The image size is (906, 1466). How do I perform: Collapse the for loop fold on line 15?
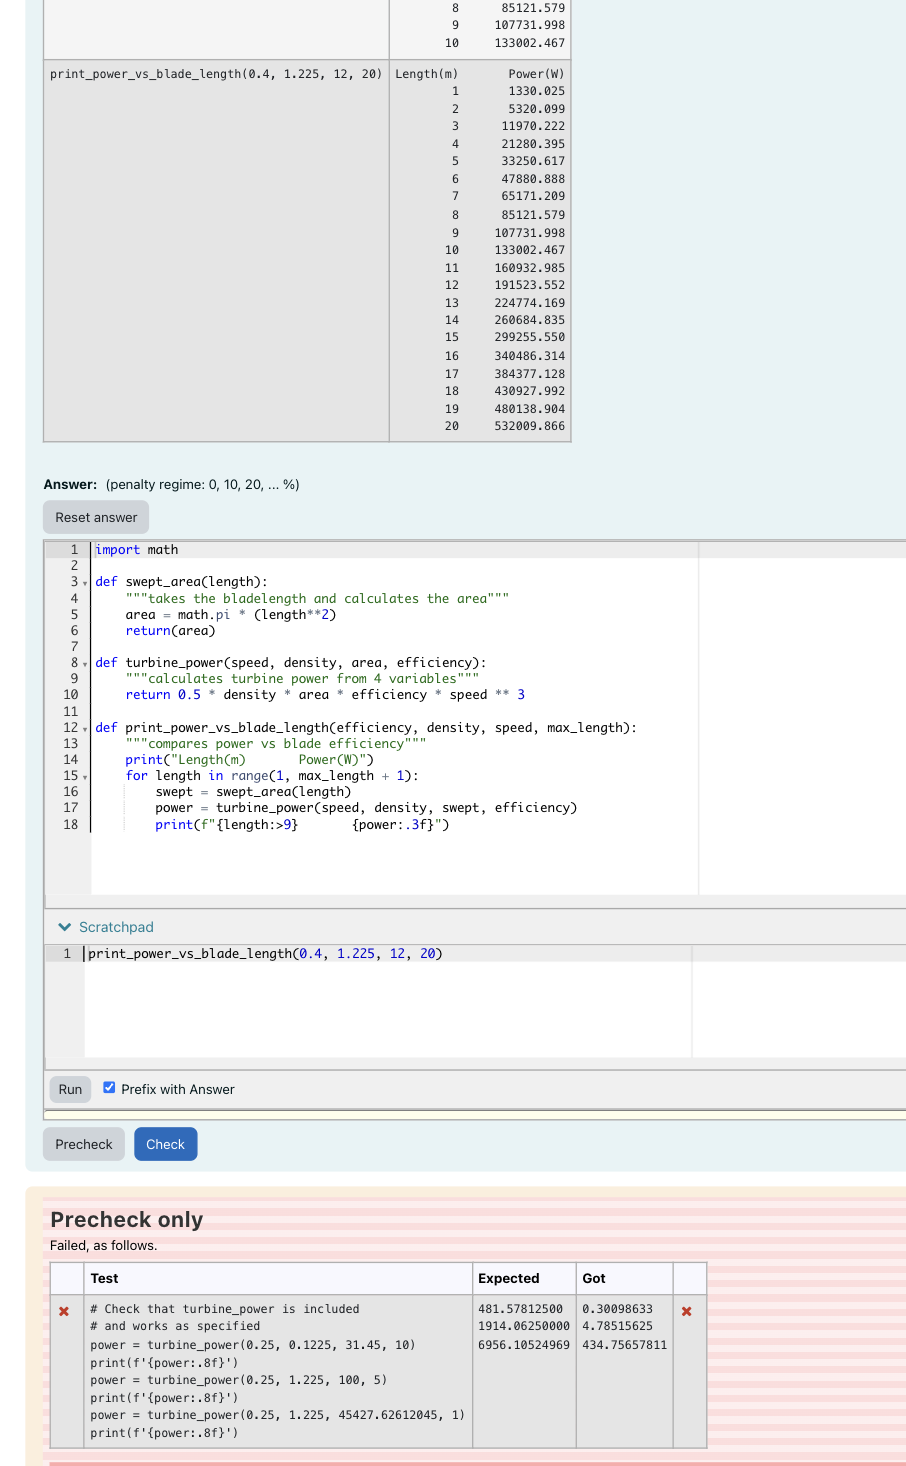pyautogui.click(x=85, y=776)
